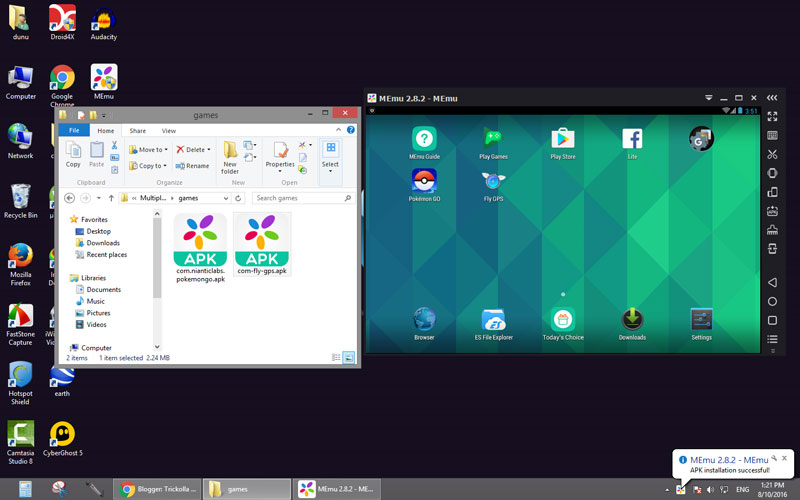Open Today's Choice in MEmu
The height and width of the screenshot is (500, 800).
pyautogui.click(x=563, y=323)
